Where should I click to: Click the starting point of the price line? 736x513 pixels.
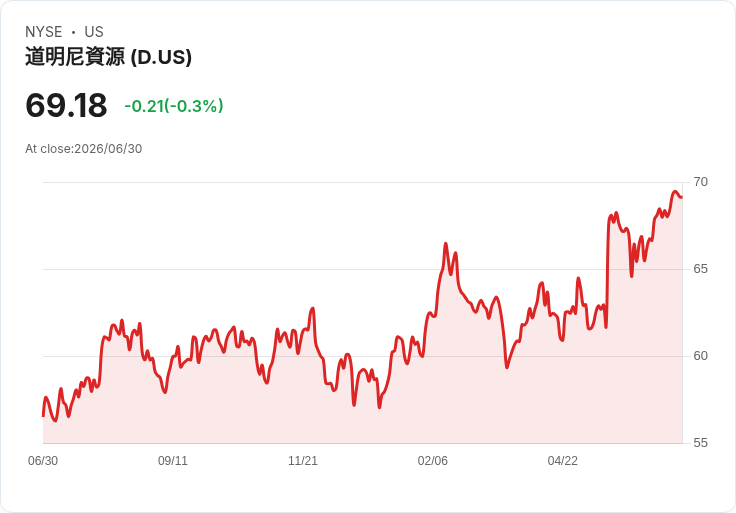coord(43,416)
